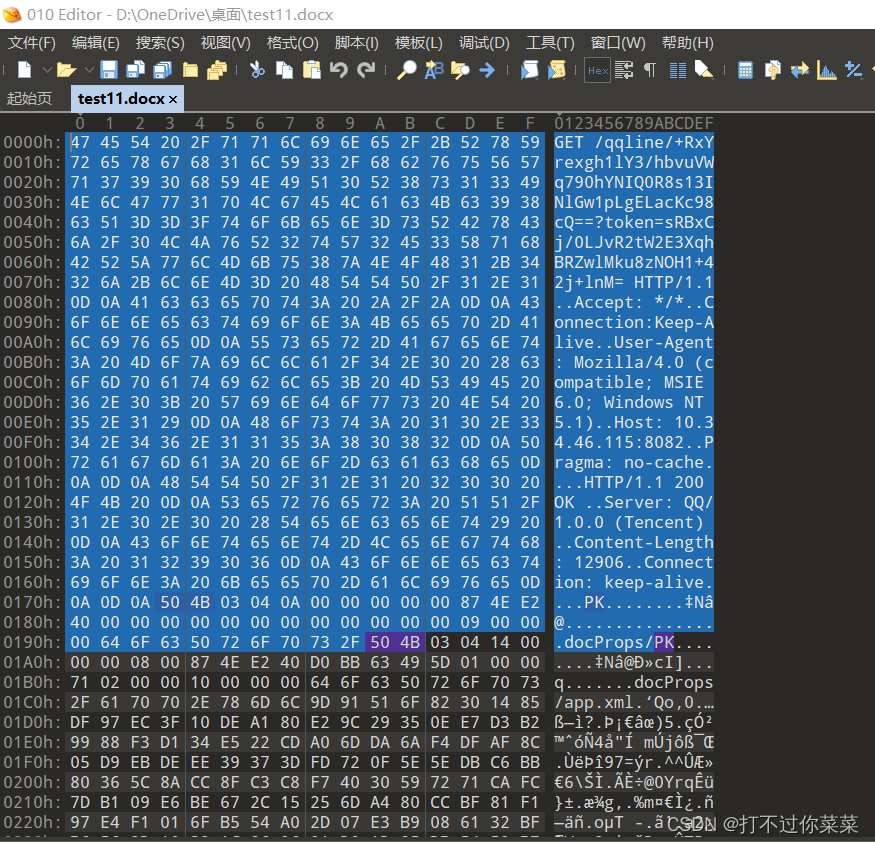
Task: Click the Check Sum question icon
Action: (772, 70)
